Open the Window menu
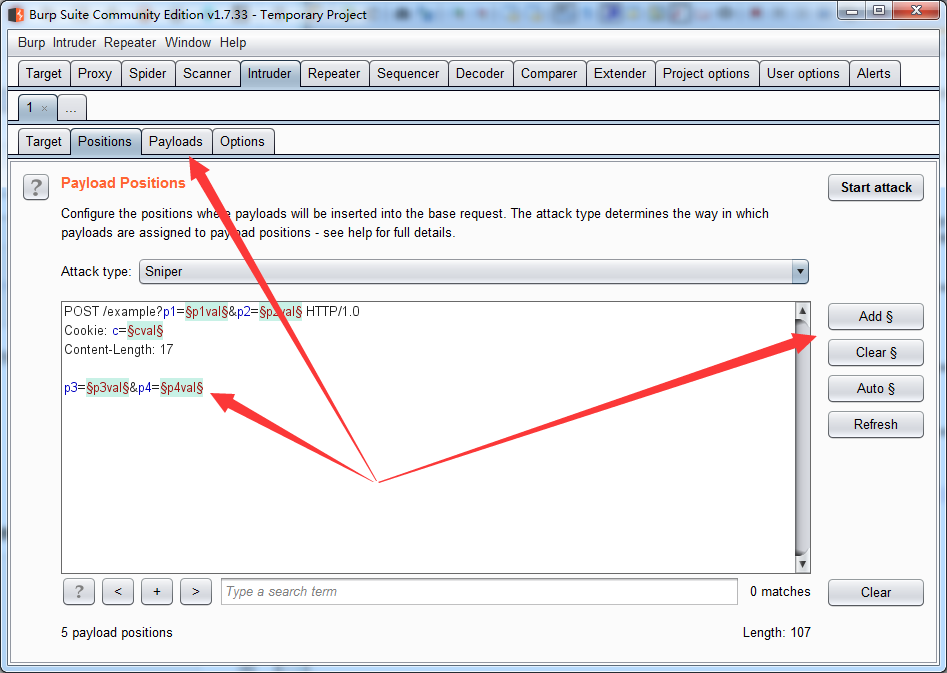The height and width of the screenshot is (673, 947). coord(188,42)
